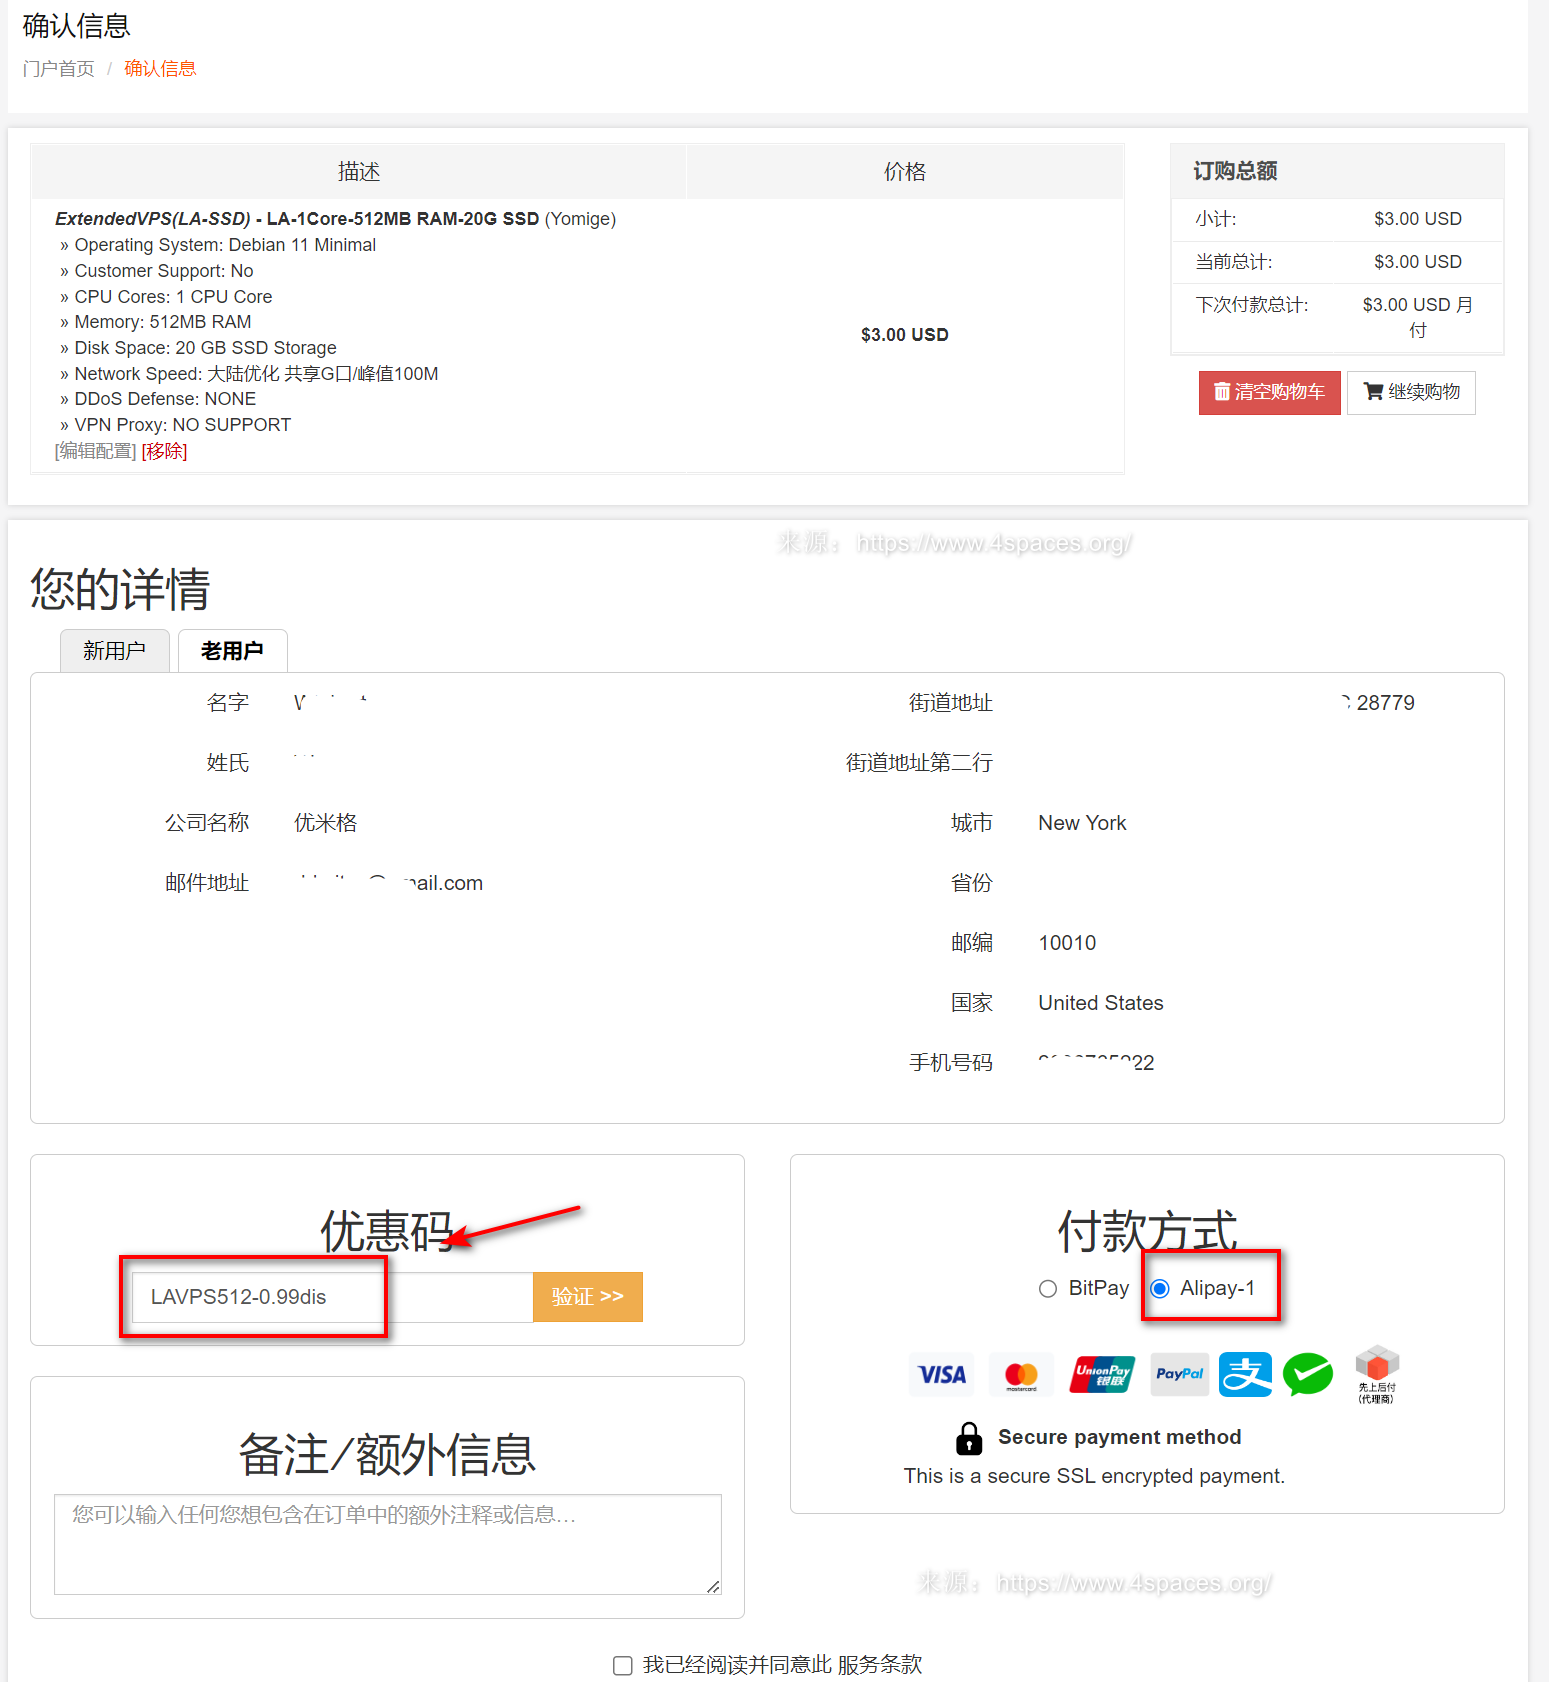The width and height of the screenshot is (1549, 1682).
Task: Click the orange 验证 >> button
Action: pos(587,1297)
